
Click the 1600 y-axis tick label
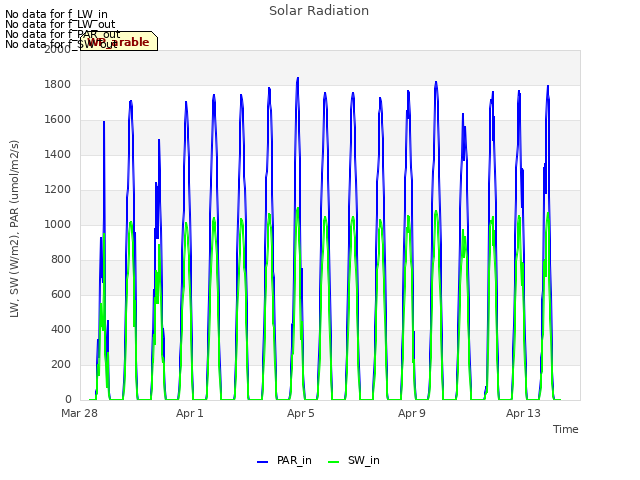click(x=58, y=120)
